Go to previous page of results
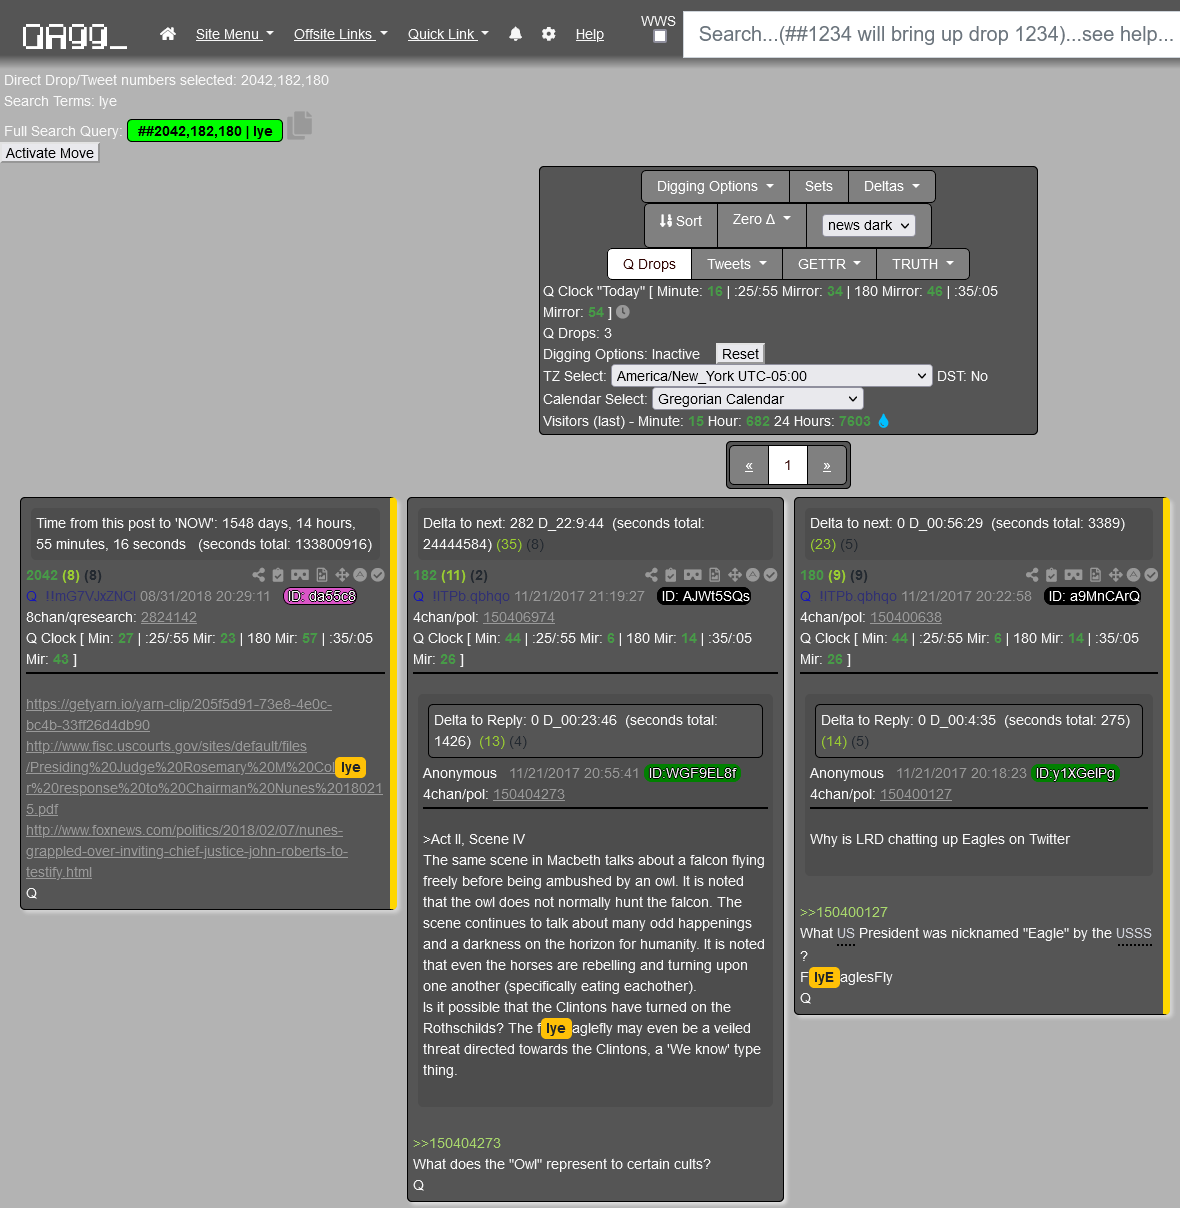Viewport: 1180px width, 1208px height. [749, 465]
